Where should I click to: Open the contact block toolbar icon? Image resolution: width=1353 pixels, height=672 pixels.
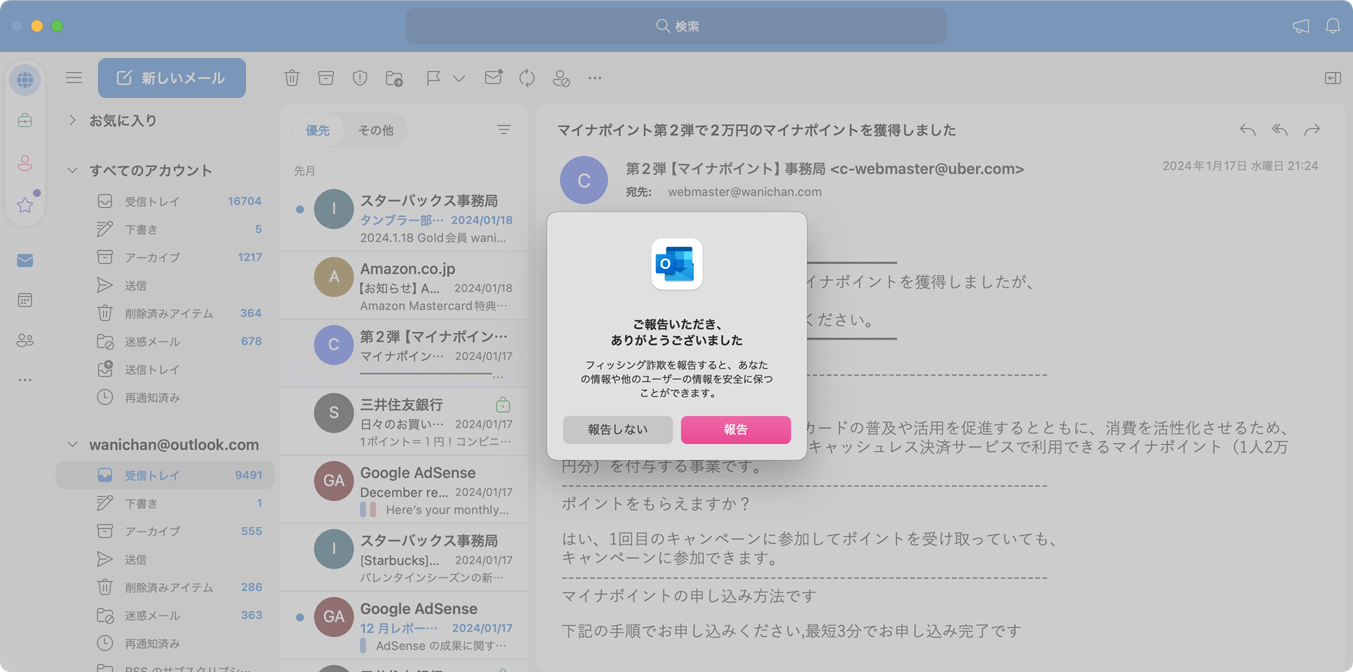(x=561, y=78)
